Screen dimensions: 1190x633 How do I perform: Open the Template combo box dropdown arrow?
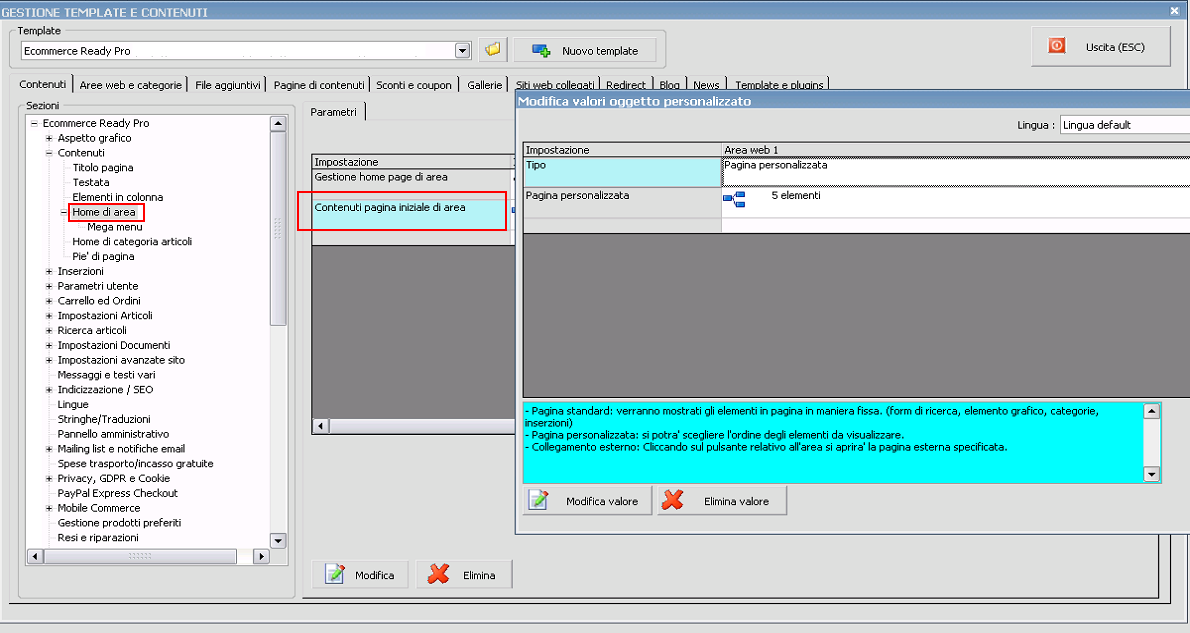(x=463, y=51)
